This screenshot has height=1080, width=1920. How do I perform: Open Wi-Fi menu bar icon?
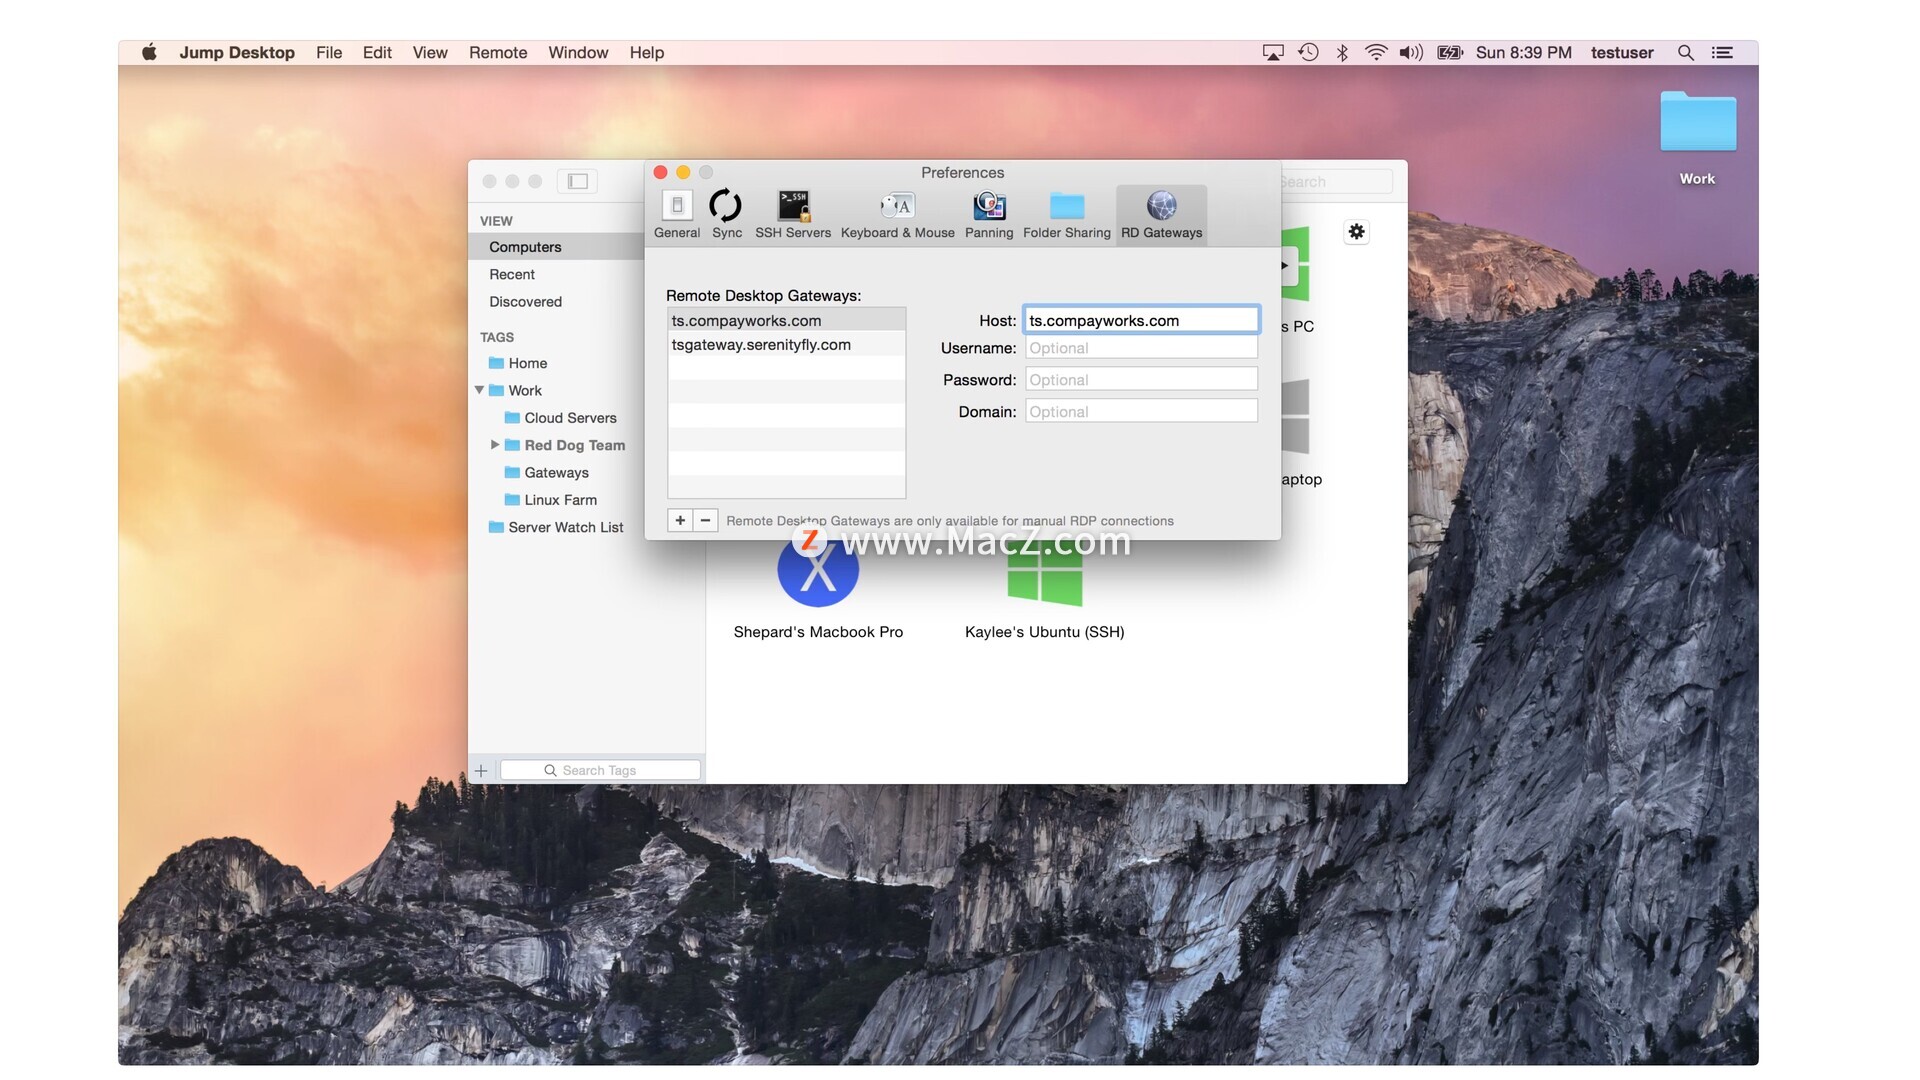(x=1376, y=52)
